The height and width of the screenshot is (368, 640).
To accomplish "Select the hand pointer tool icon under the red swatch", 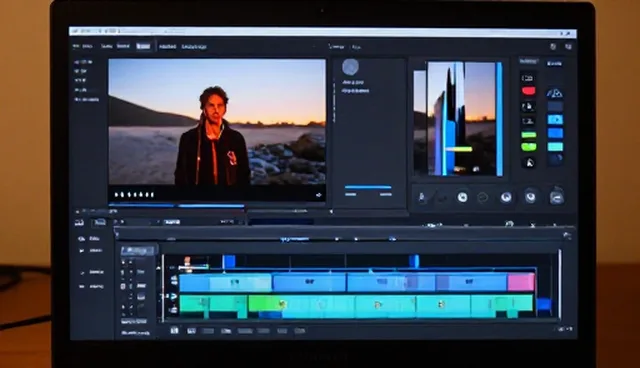I will point(528,107).
